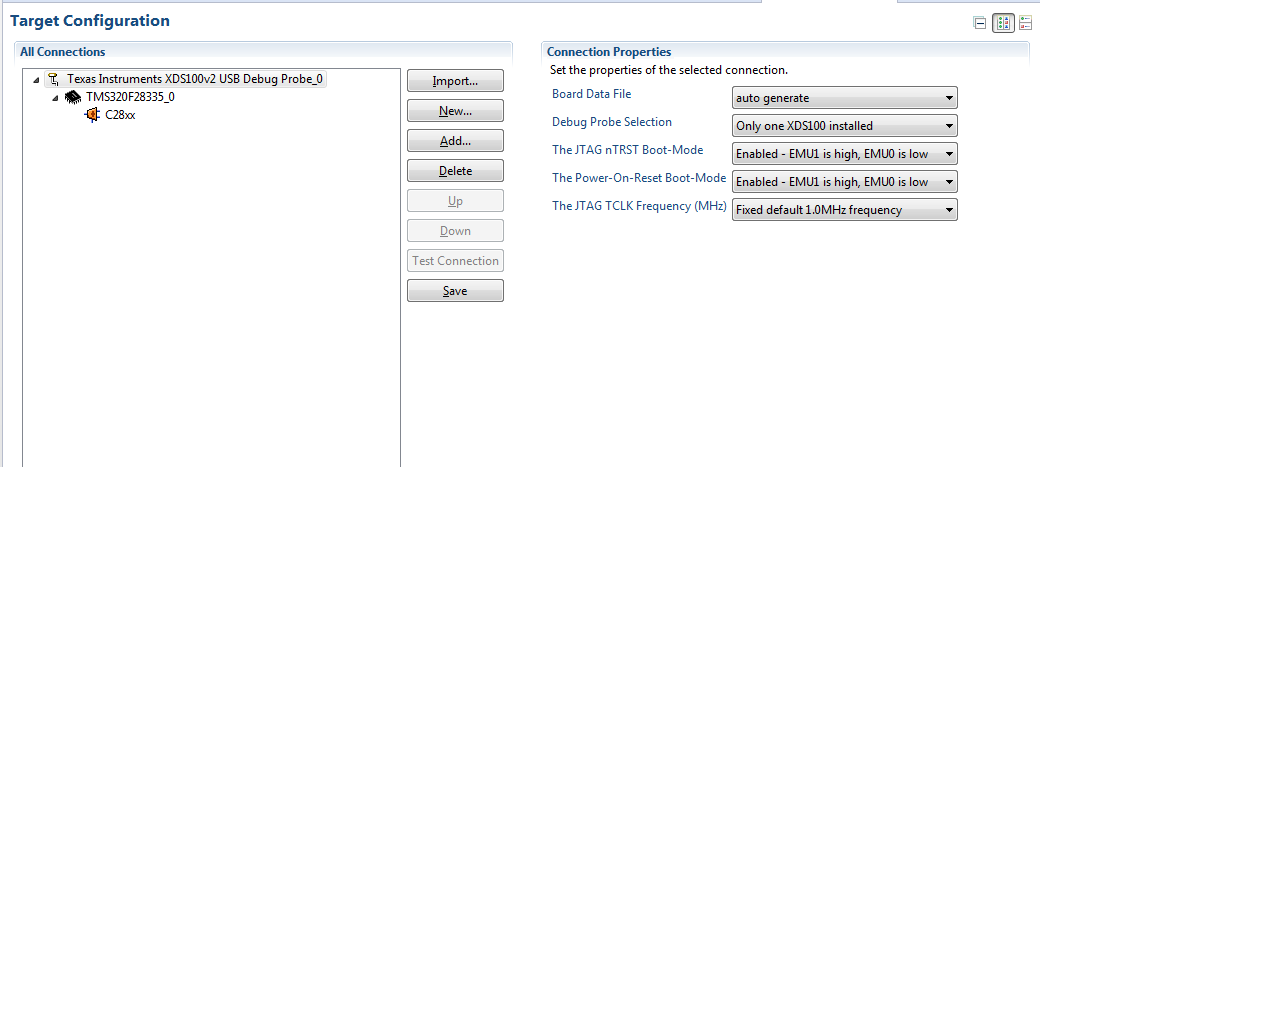Click The JTAG nTRST Boot-Mode label
The width and height of the screenshot is (1280, 1024).
point(627,150)
